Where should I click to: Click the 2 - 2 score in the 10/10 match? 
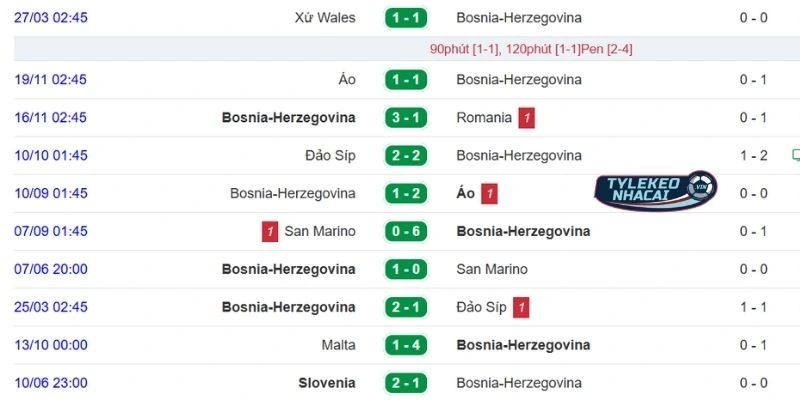click(x=405, y=156)
